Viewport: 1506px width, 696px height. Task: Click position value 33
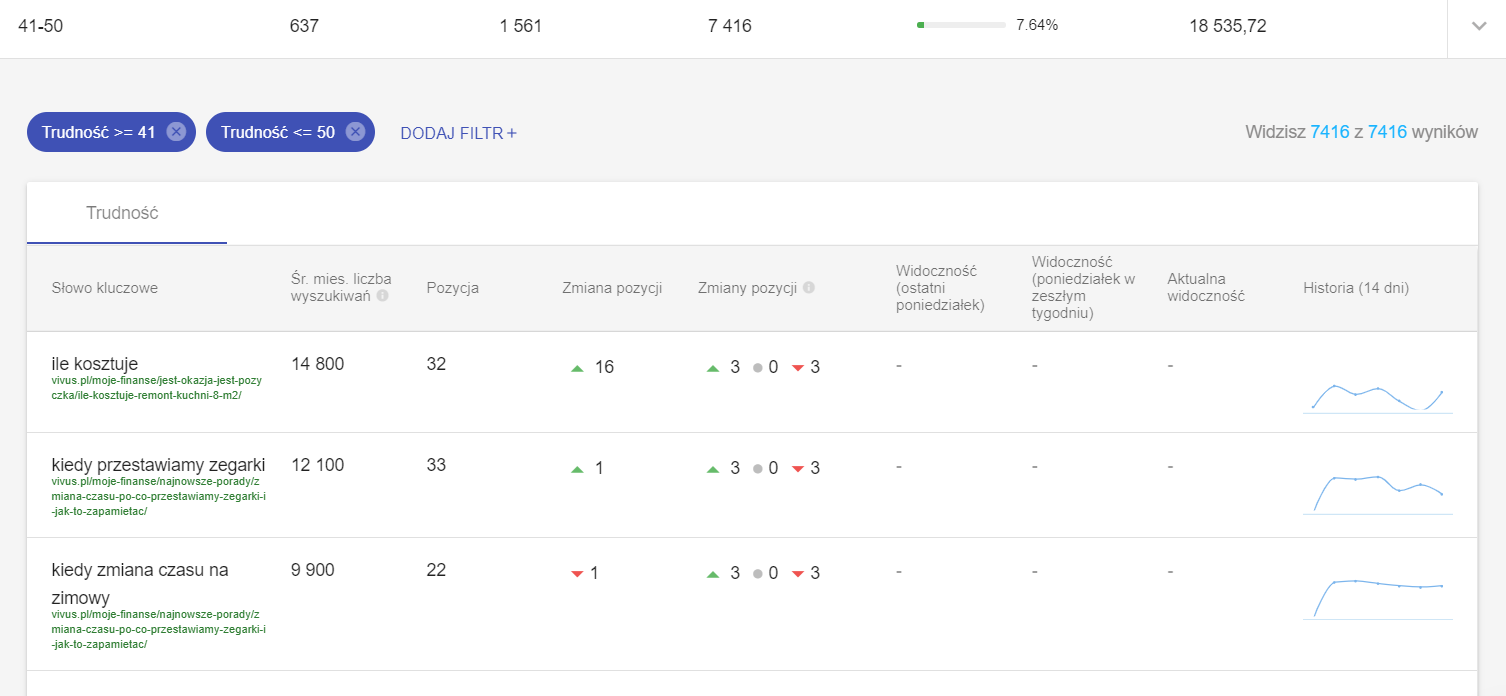[436, 465]
